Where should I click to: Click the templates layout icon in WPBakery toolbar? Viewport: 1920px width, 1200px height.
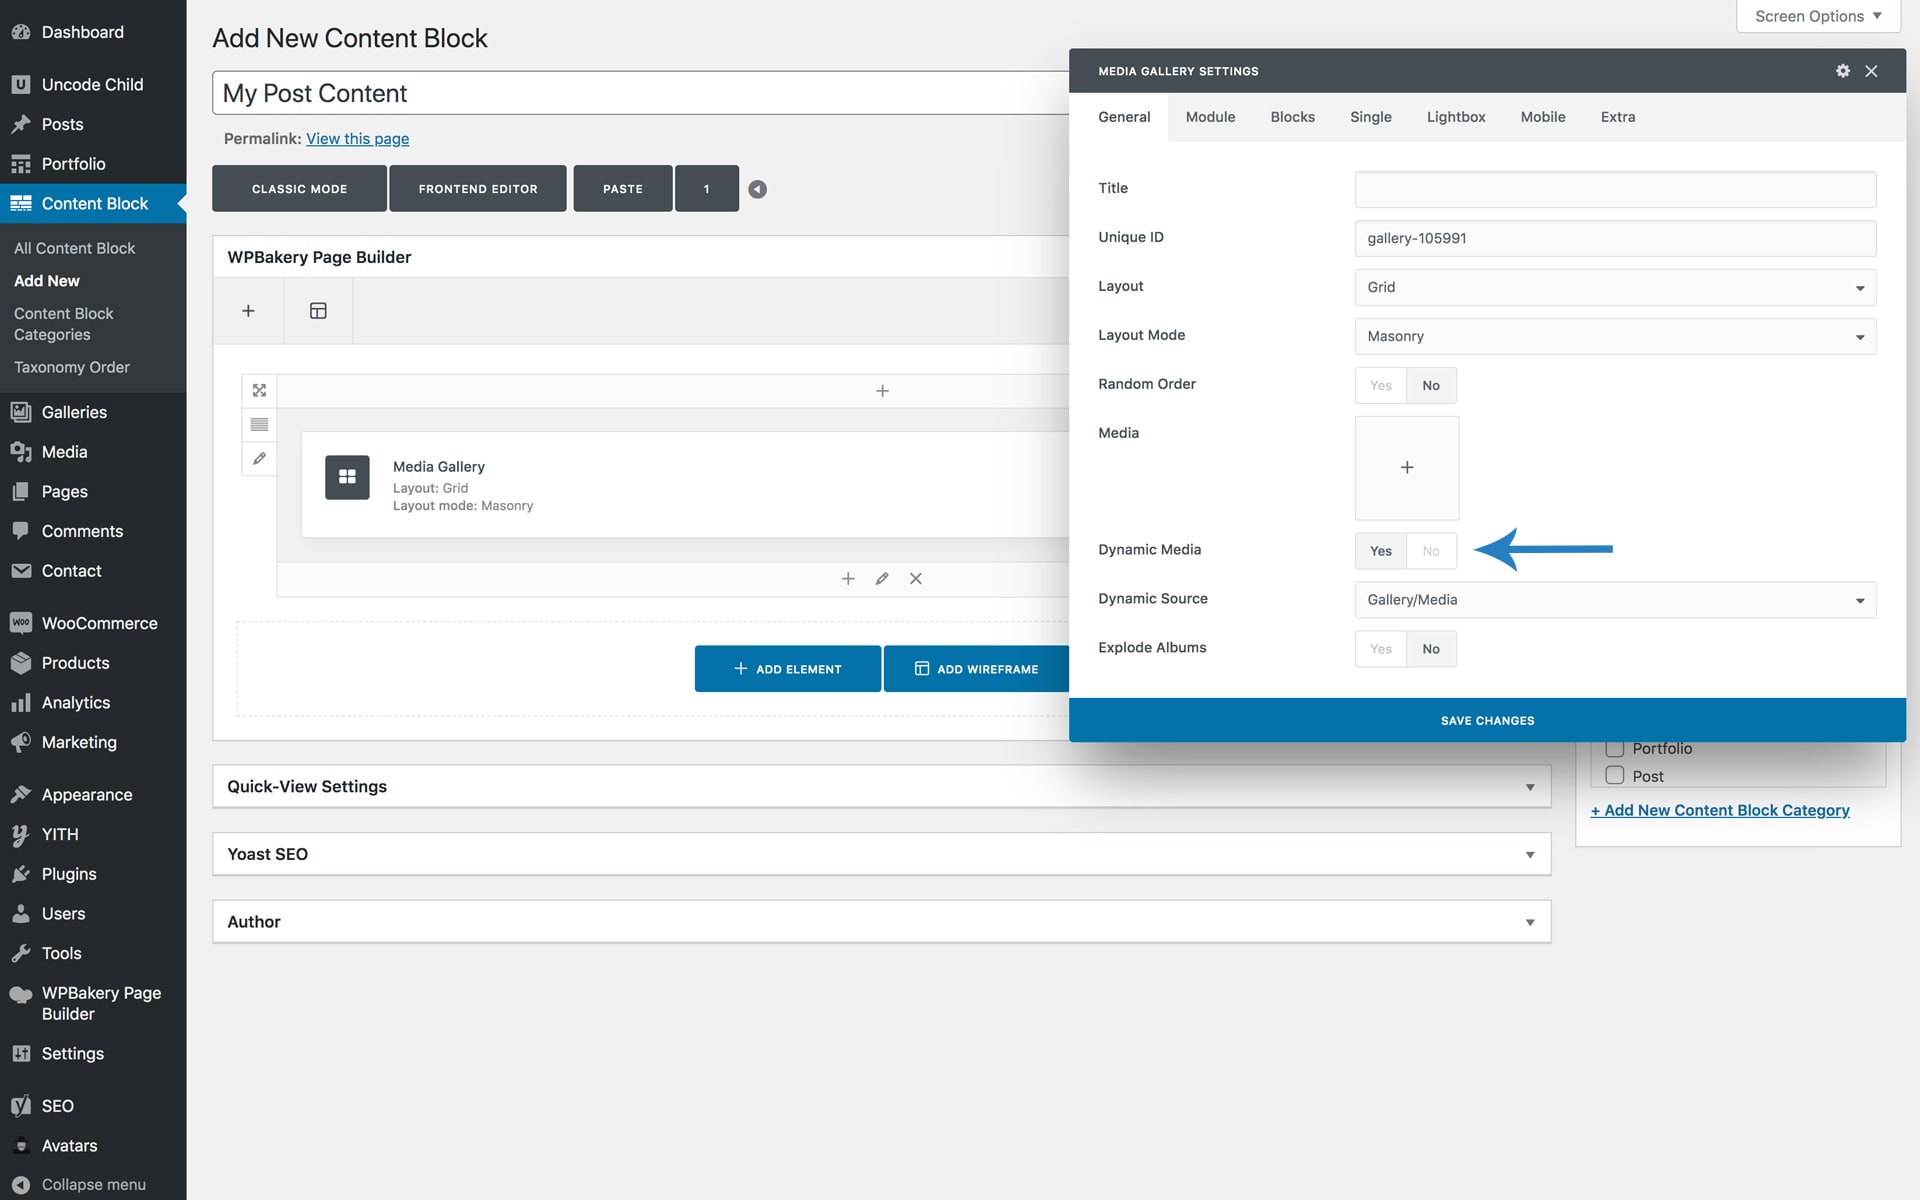(x=318, y=311)
